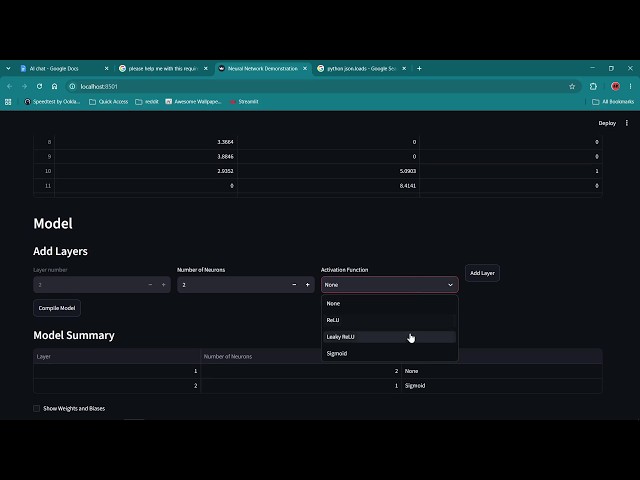Increase the Layer number value
The image size is (640, 480).
point(164,285)
